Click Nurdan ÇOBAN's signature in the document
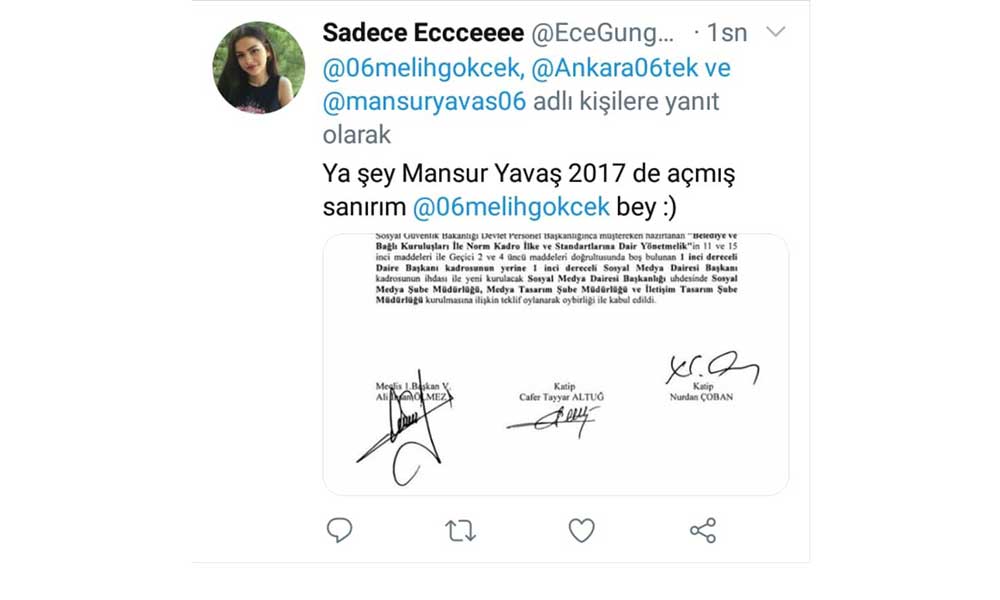The height and width of the screenshot is (600, 1000). coord(710,369)
